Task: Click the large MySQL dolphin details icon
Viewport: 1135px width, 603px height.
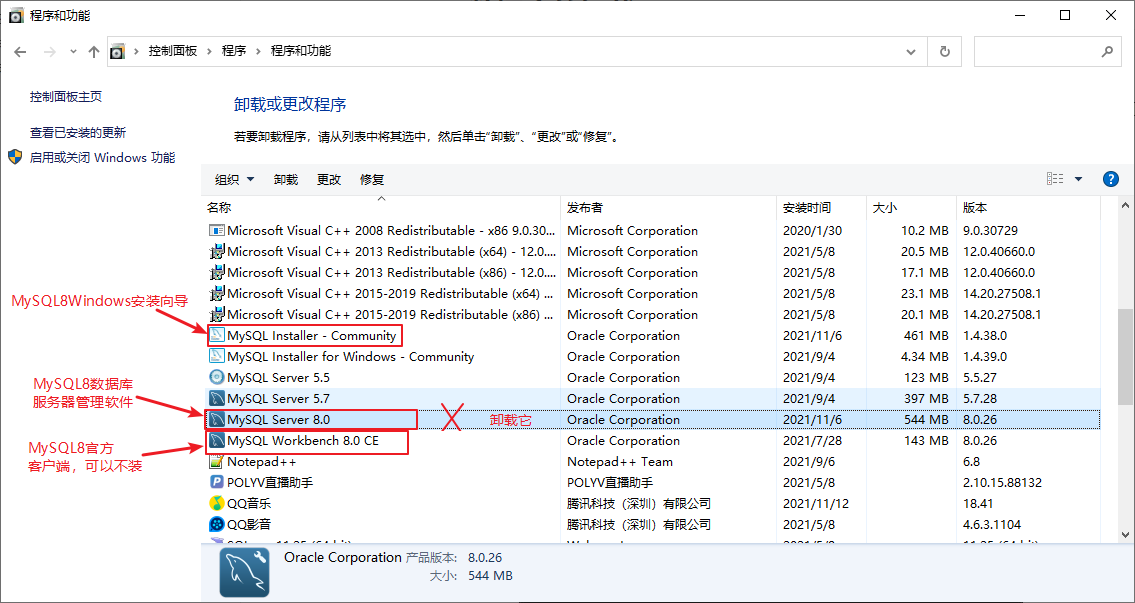Action: tap(245, 572)
